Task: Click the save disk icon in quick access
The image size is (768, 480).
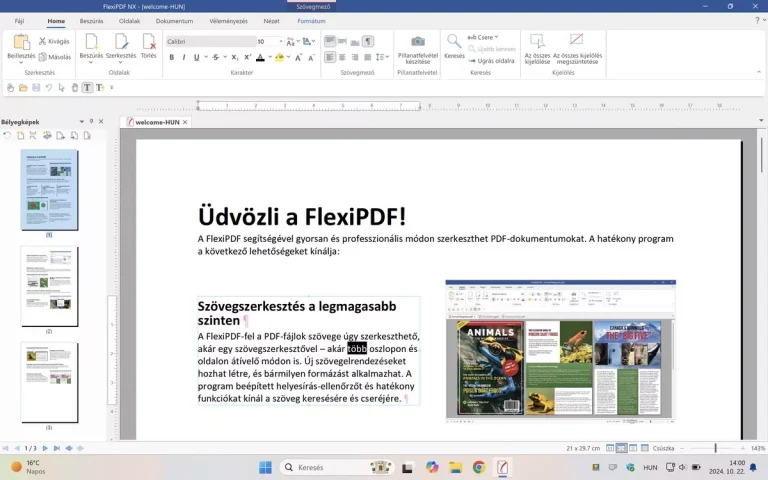Action: coord(36,88)
